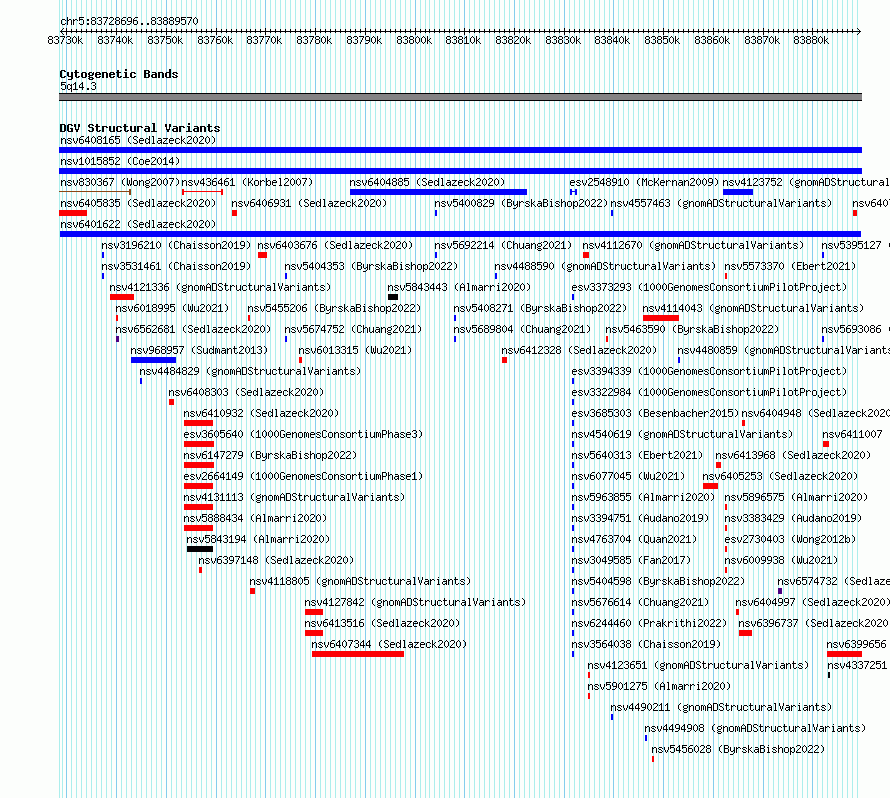Click nsv5408271 (ByrskaBishop2022) label
Image resolution: width=890 pixels, height=798 pixels.
(x=540, y=308)
